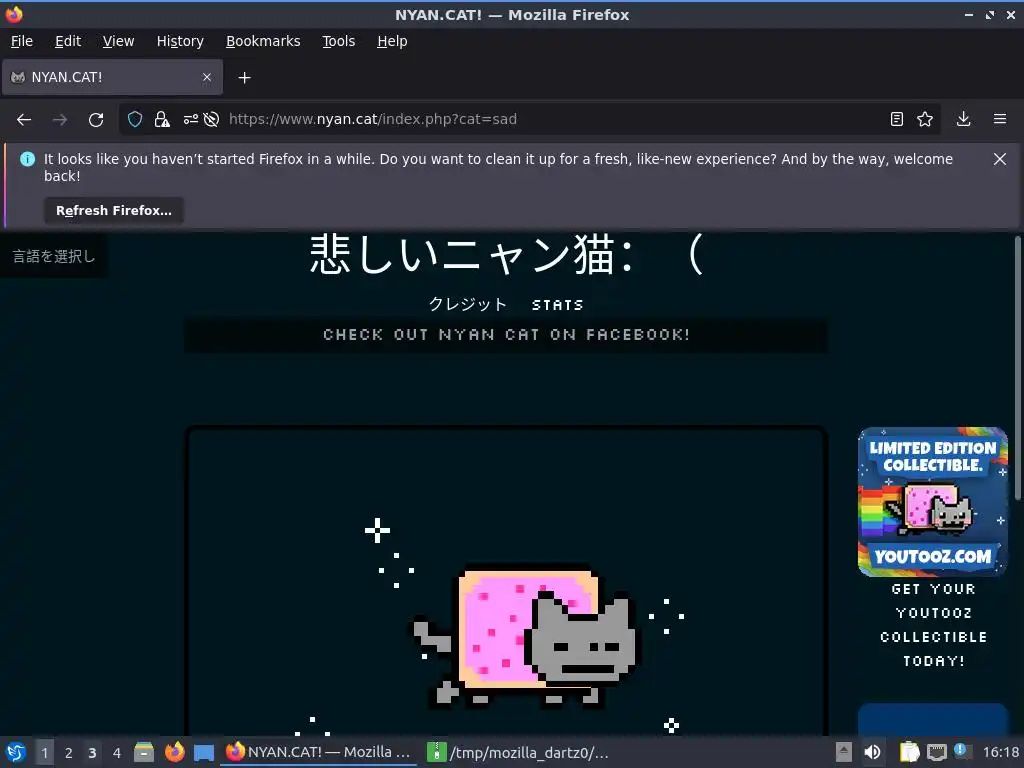This screenshot has width=1024, height=768.
Task: Go back to the previous page
Action: click(x=24, y=120)
